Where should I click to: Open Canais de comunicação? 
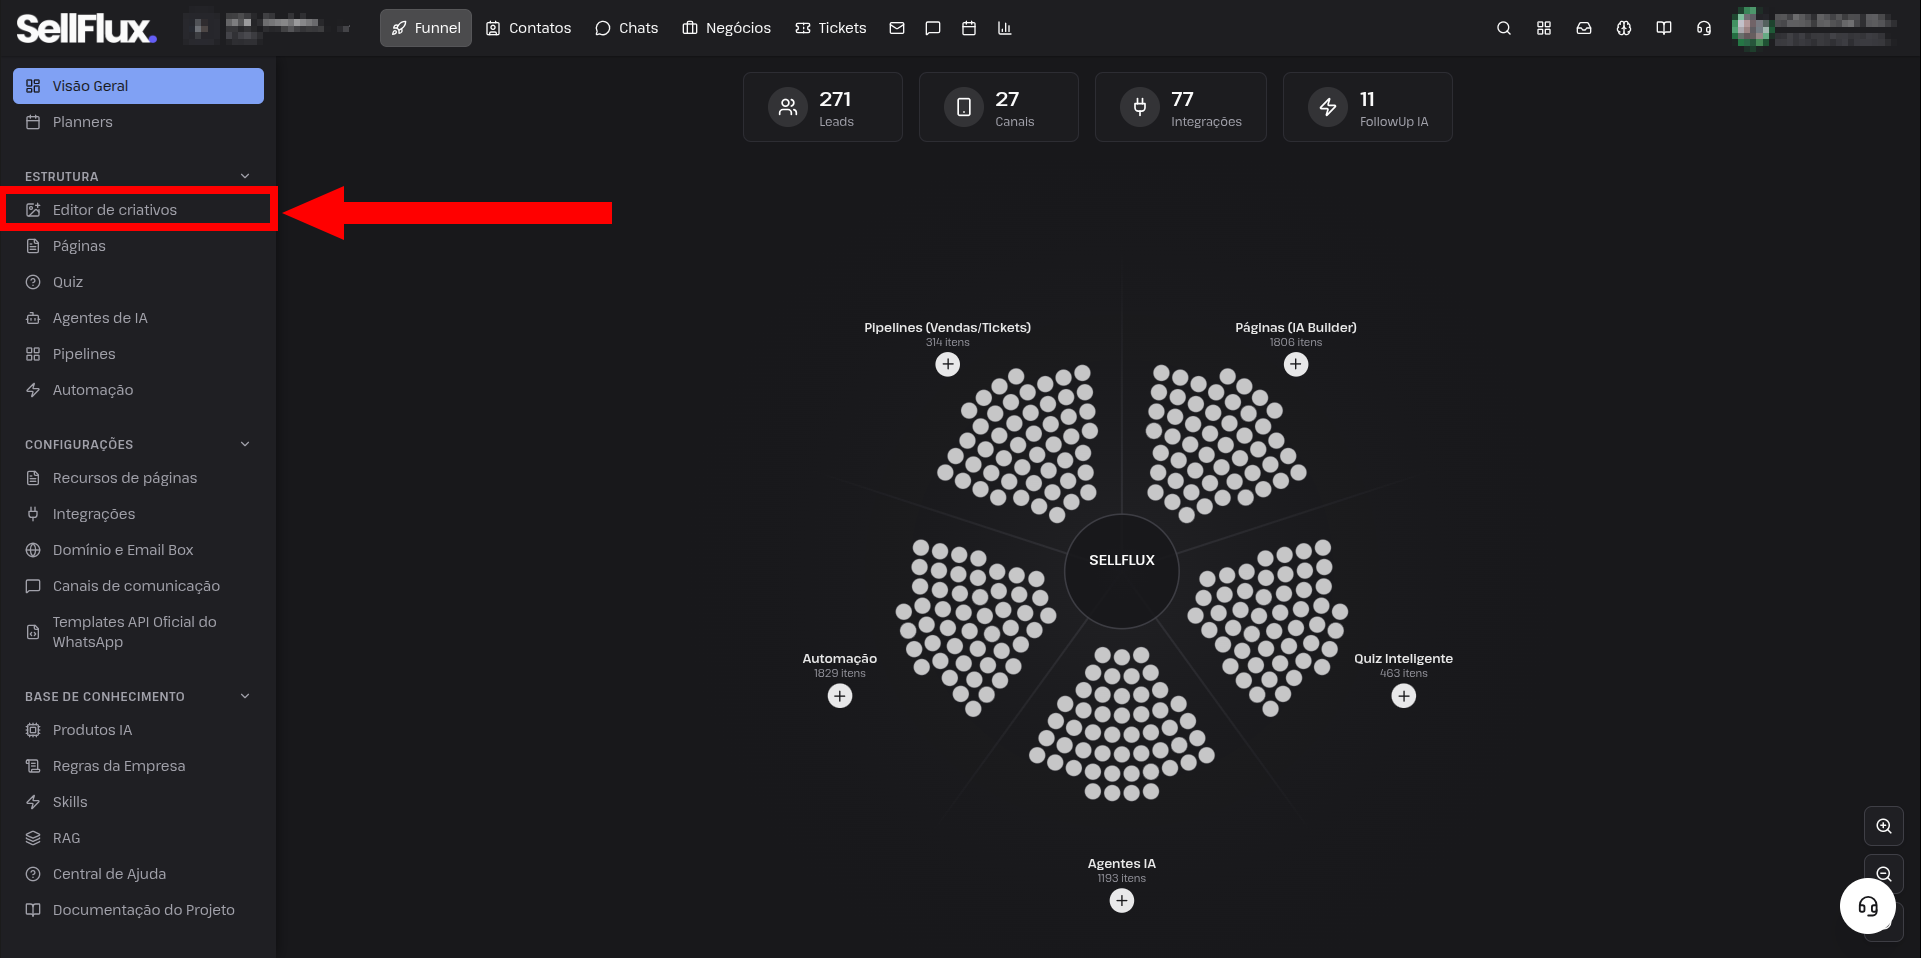tap(138, 586)
